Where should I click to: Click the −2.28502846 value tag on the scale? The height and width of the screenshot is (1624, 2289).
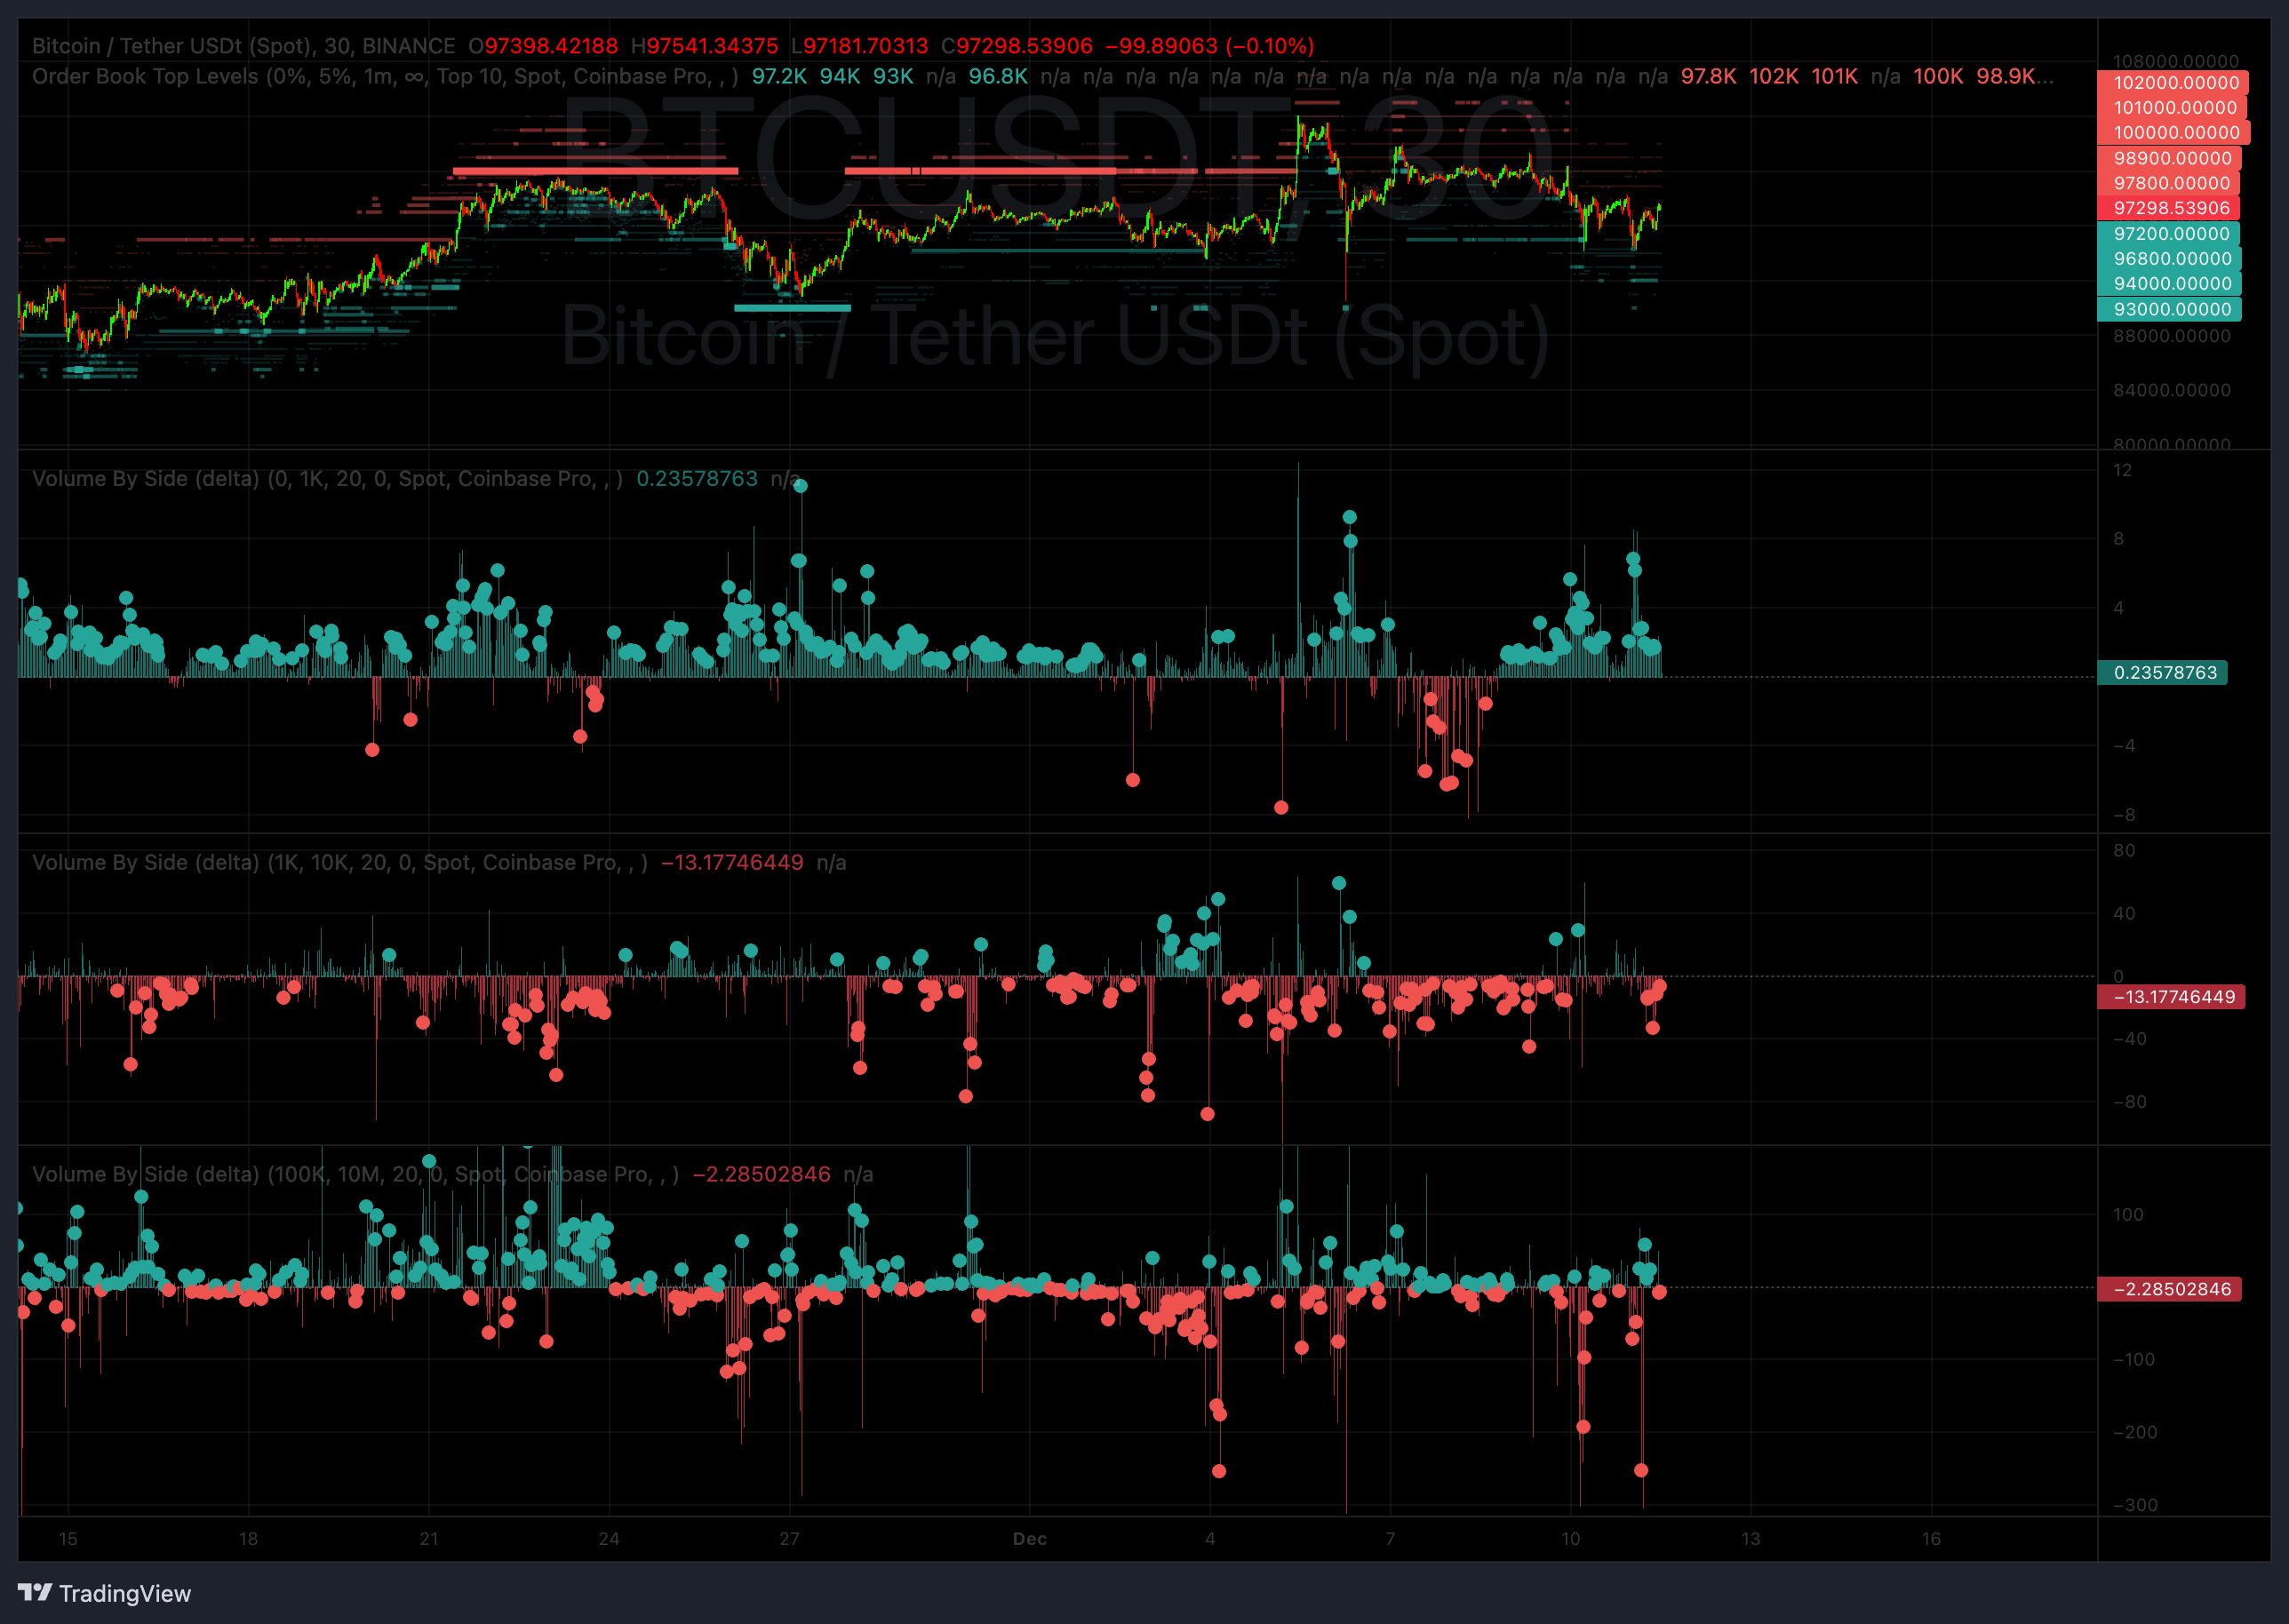coord(2171,1290)
